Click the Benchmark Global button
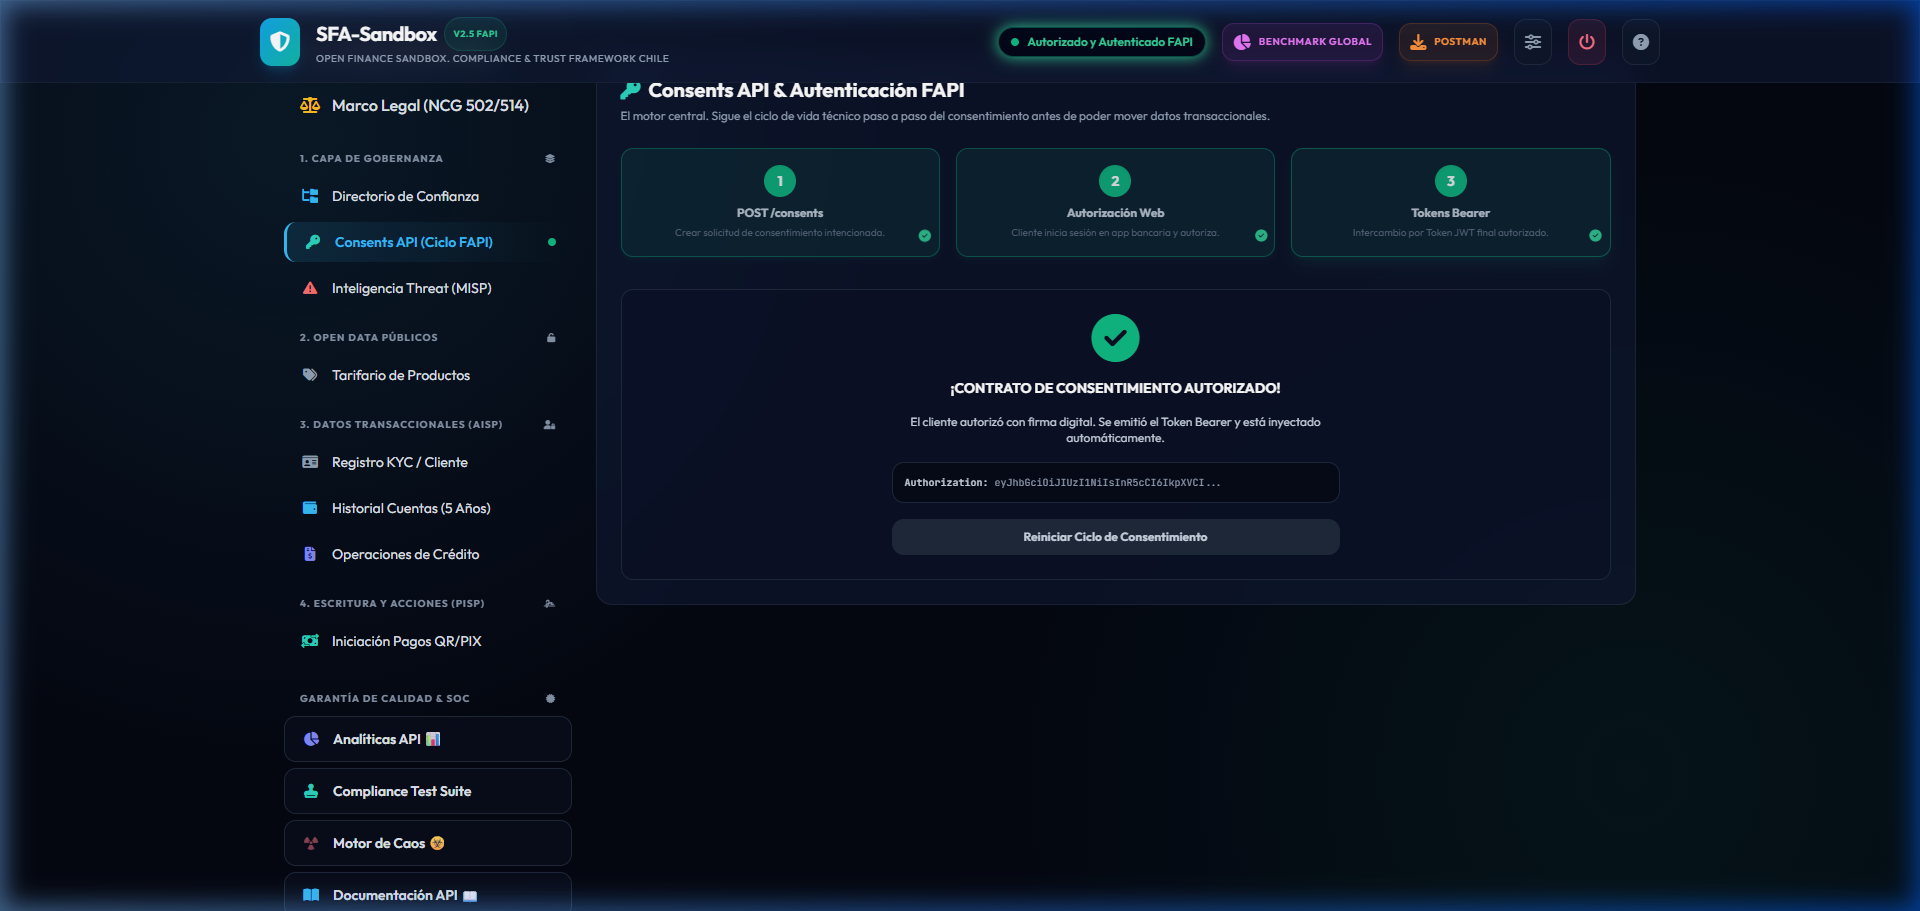 1302,42
